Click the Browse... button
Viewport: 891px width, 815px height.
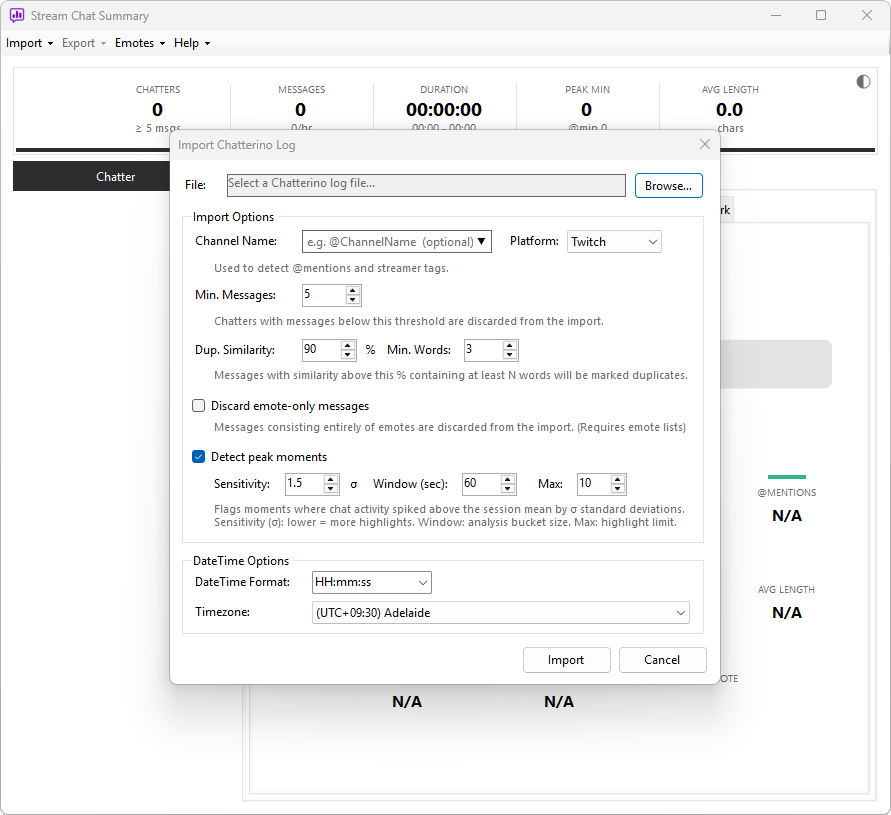pyautogui.click(x=668, y=186)
